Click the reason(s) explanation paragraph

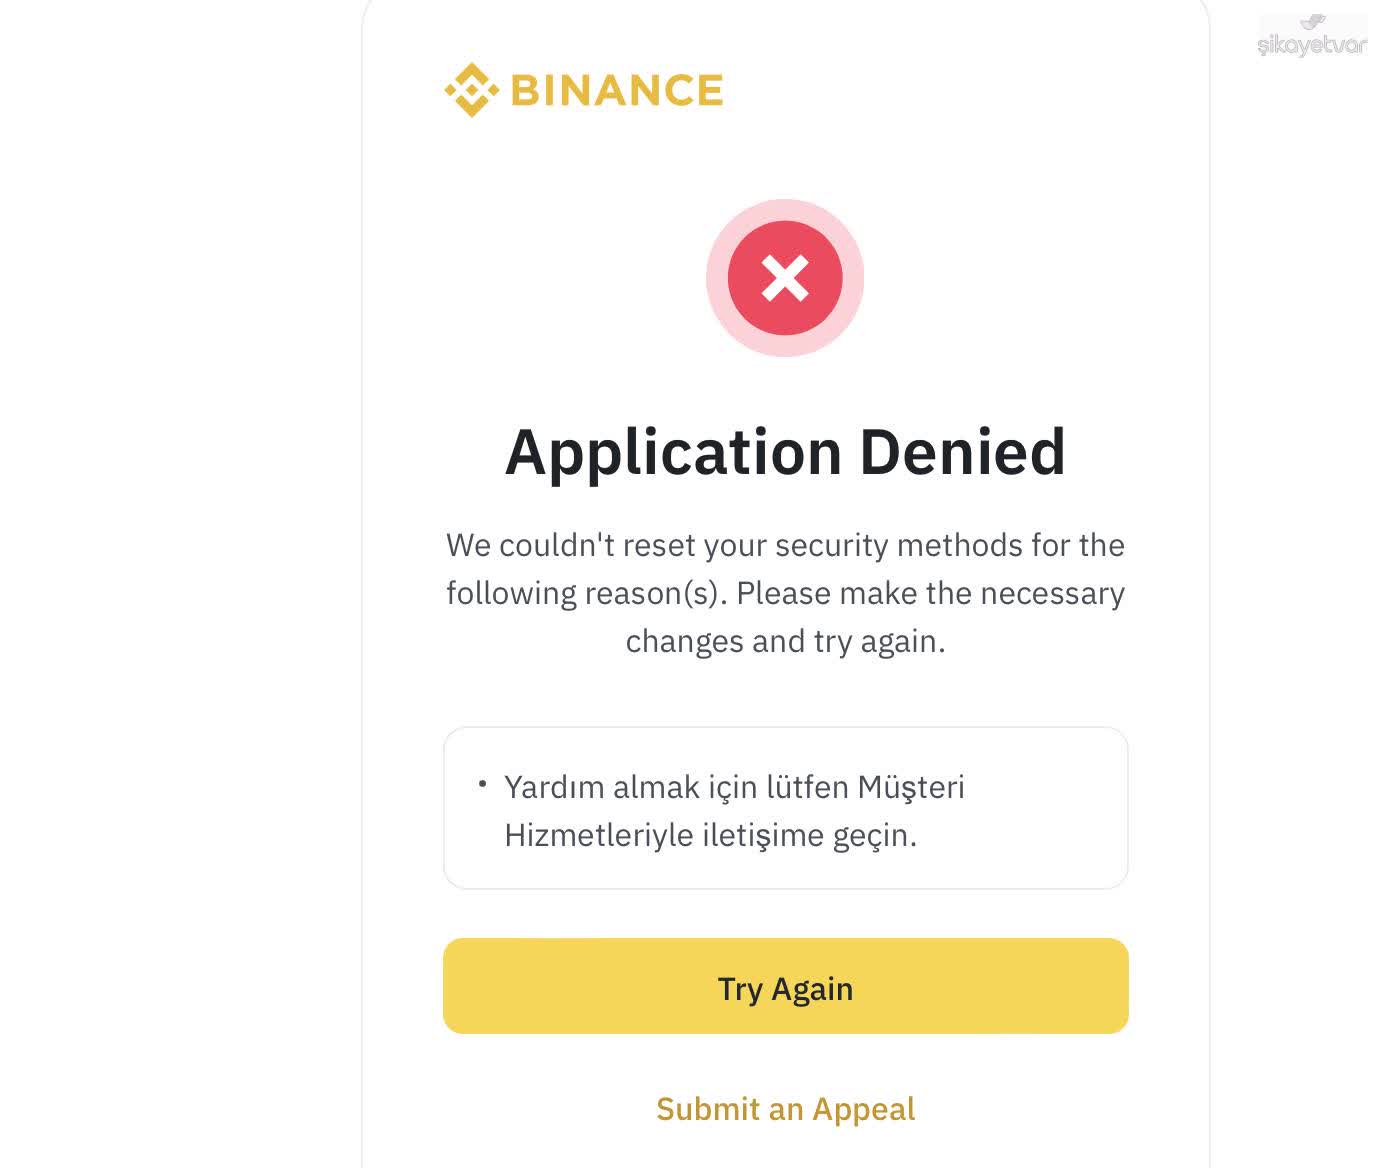point(785,592)
